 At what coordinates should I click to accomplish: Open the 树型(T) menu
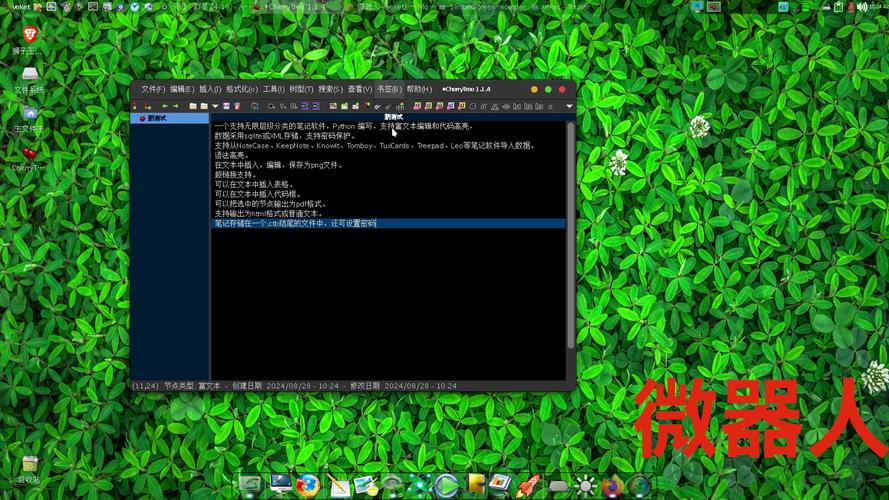[301, 90]
